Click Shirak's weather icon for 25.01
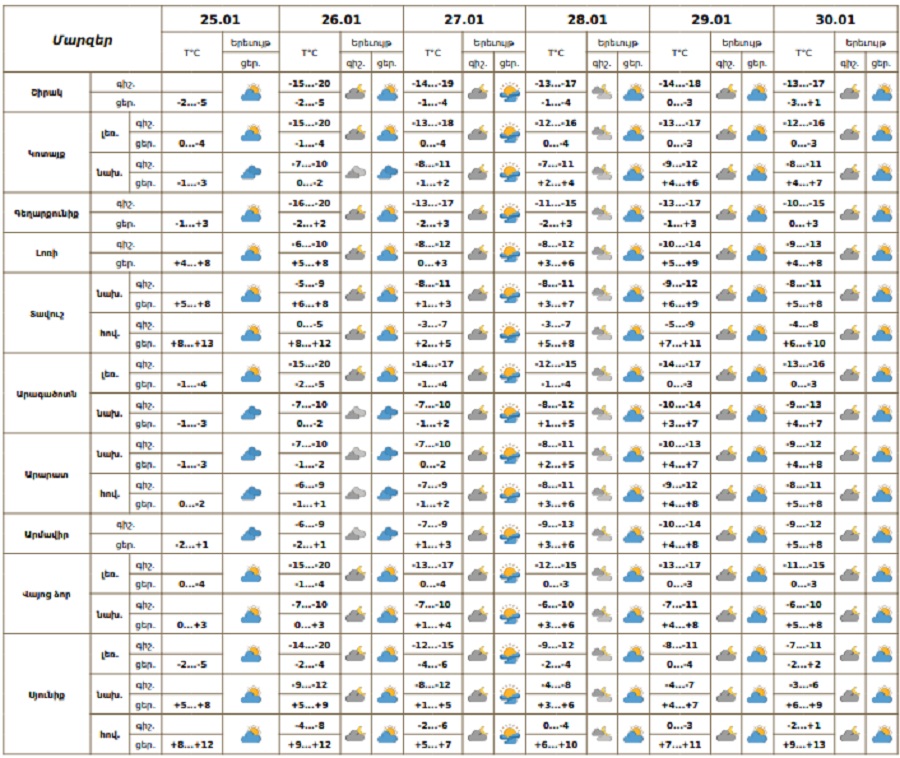The height and width of the screenshot is (758, 900). coord(250,92)
